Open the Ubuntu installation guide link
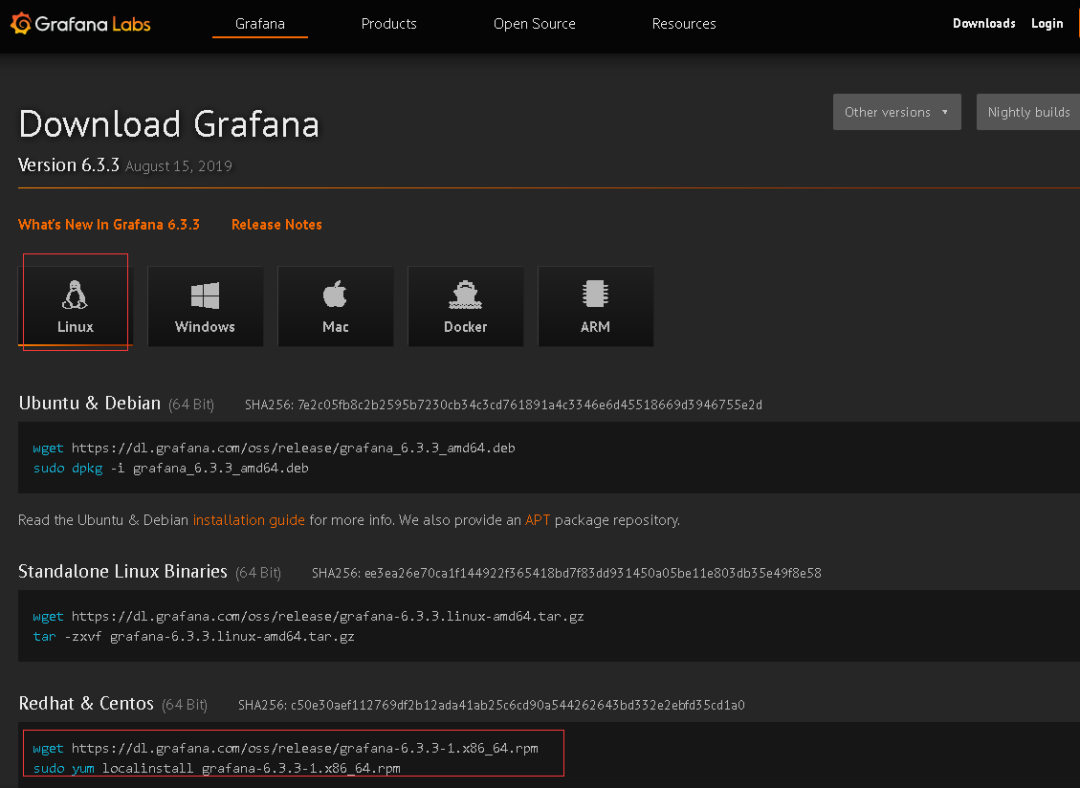The height and width of the screenshot is (788, 1080). point(249,520)
